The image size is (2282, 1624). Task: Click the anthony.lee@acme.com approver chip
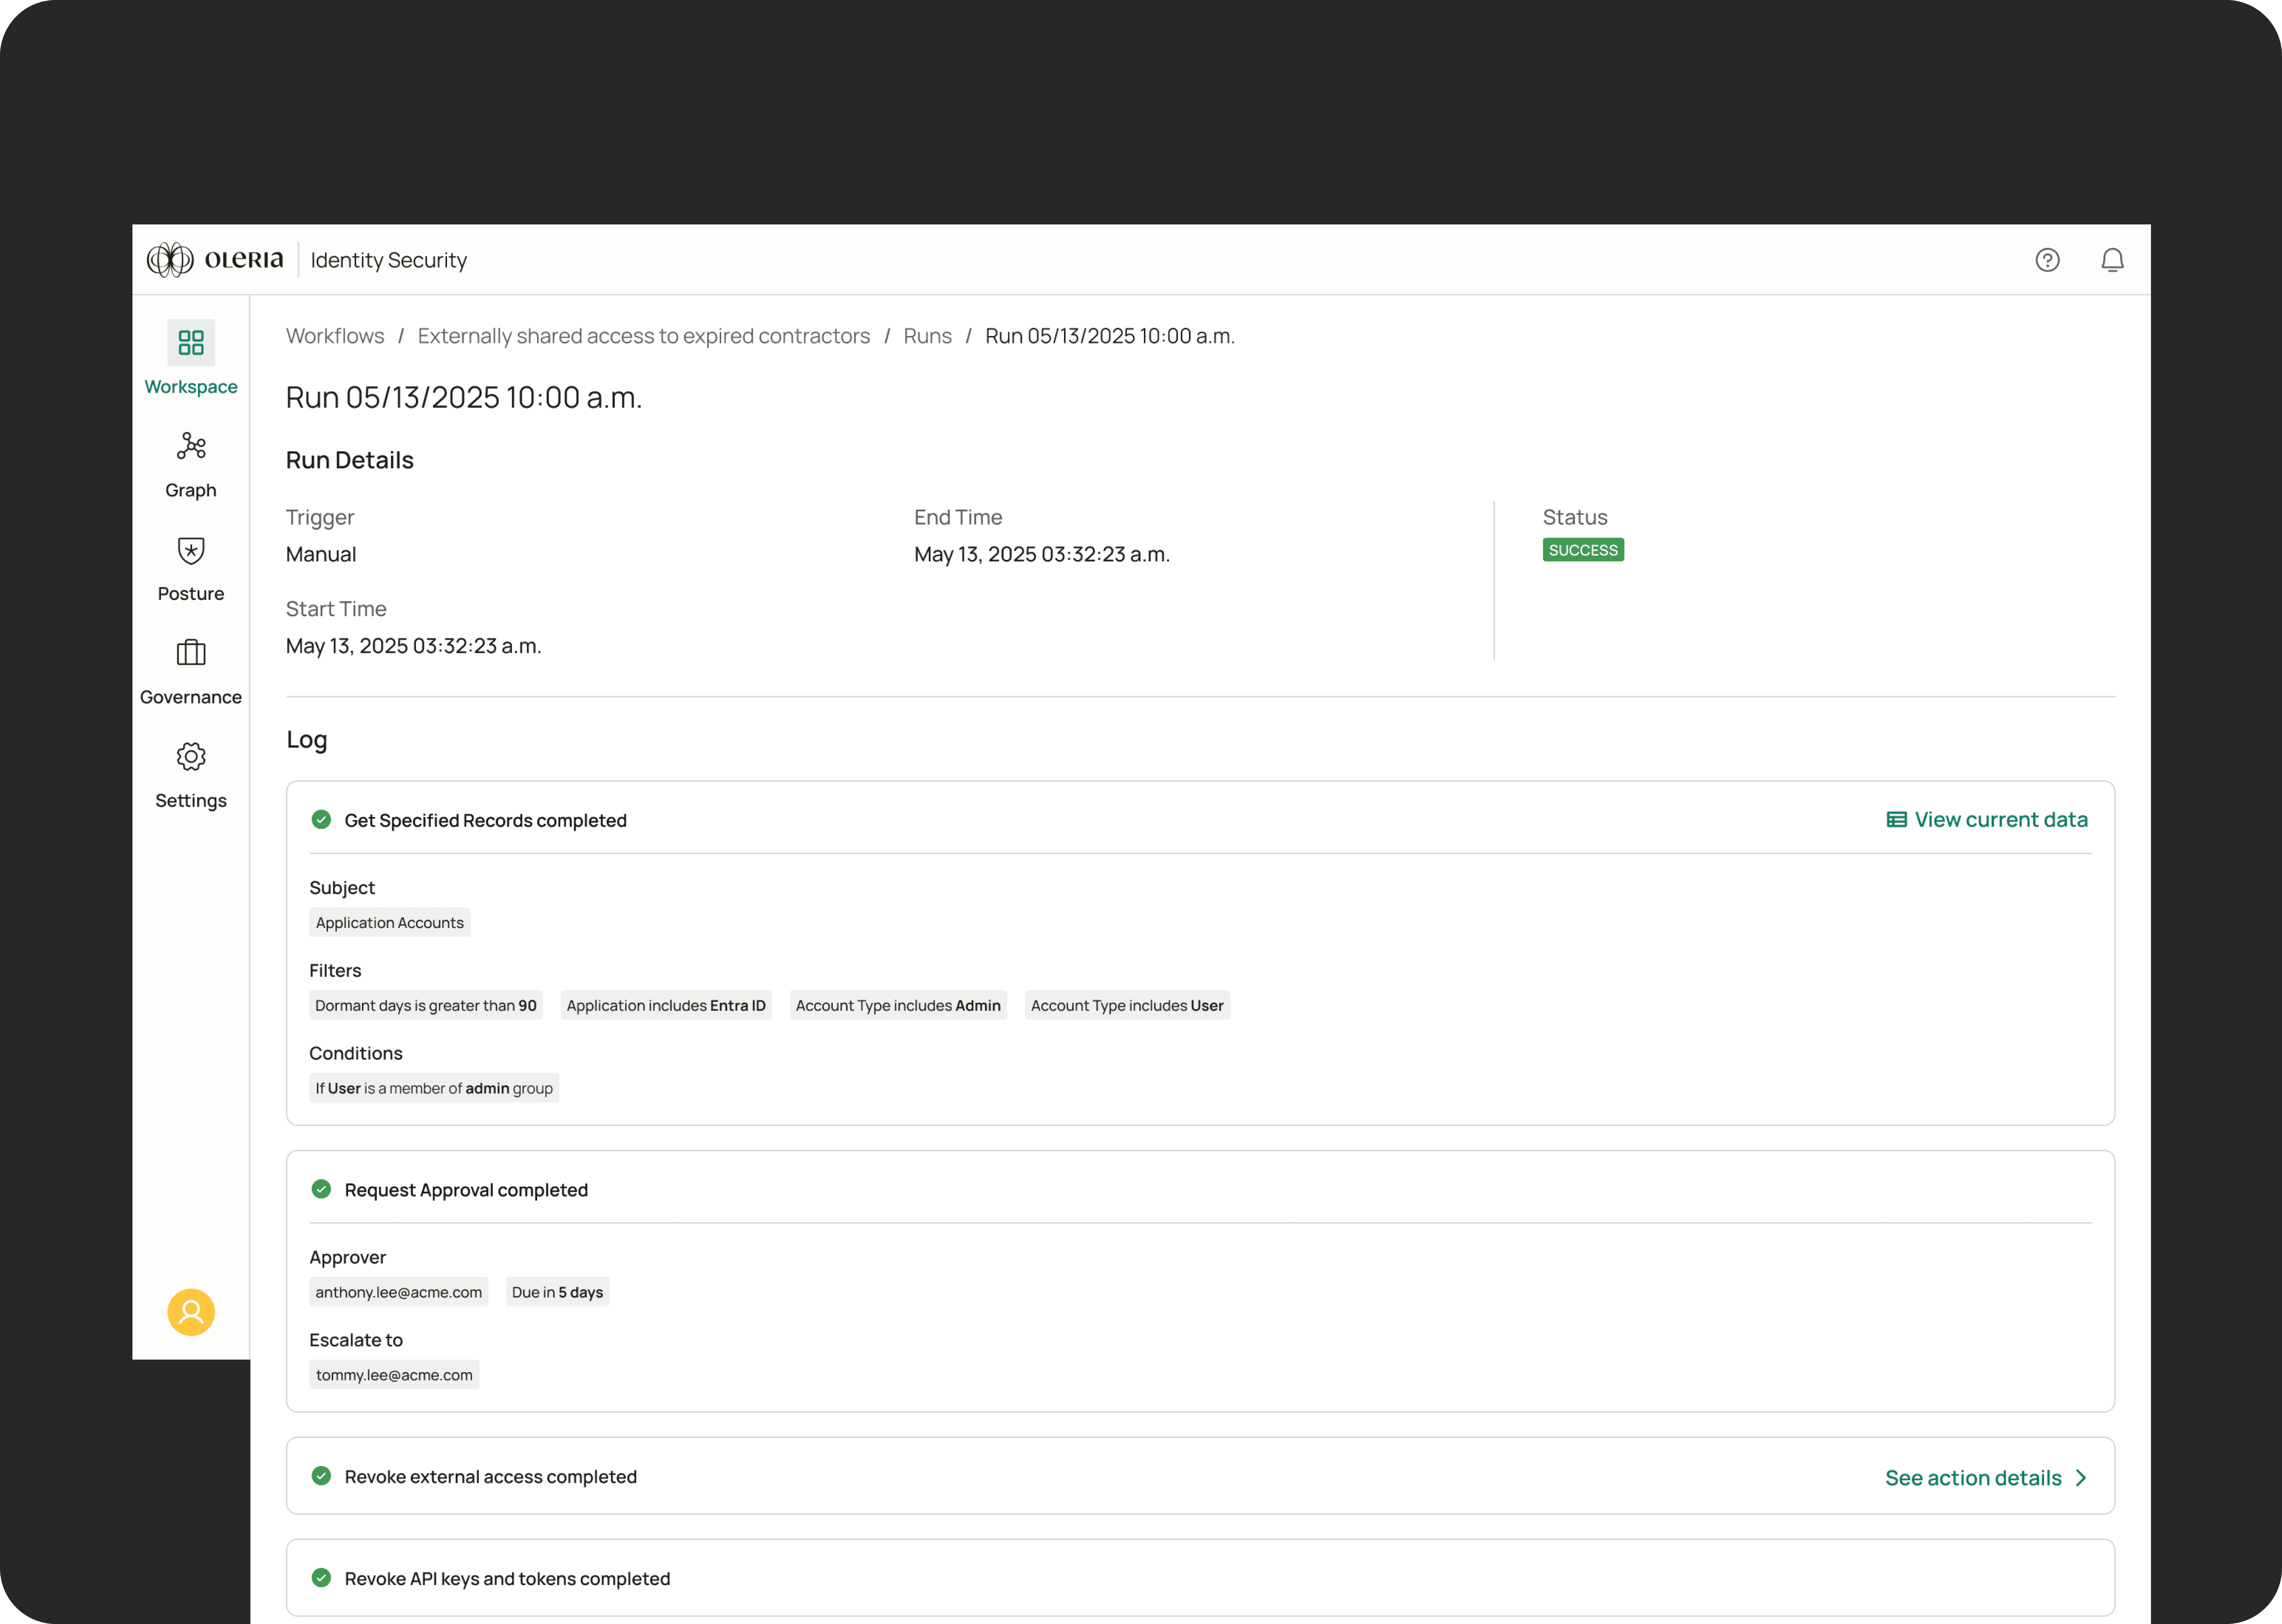tap(398, 1292)
